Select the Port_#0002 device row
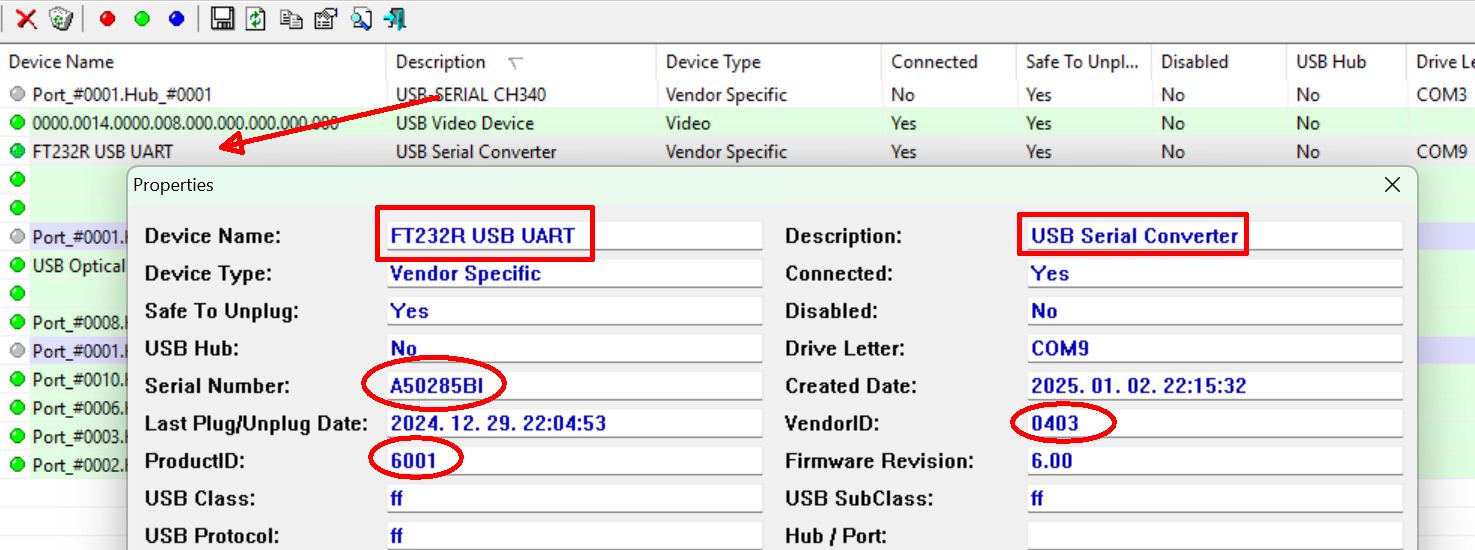 pos(64,465)
